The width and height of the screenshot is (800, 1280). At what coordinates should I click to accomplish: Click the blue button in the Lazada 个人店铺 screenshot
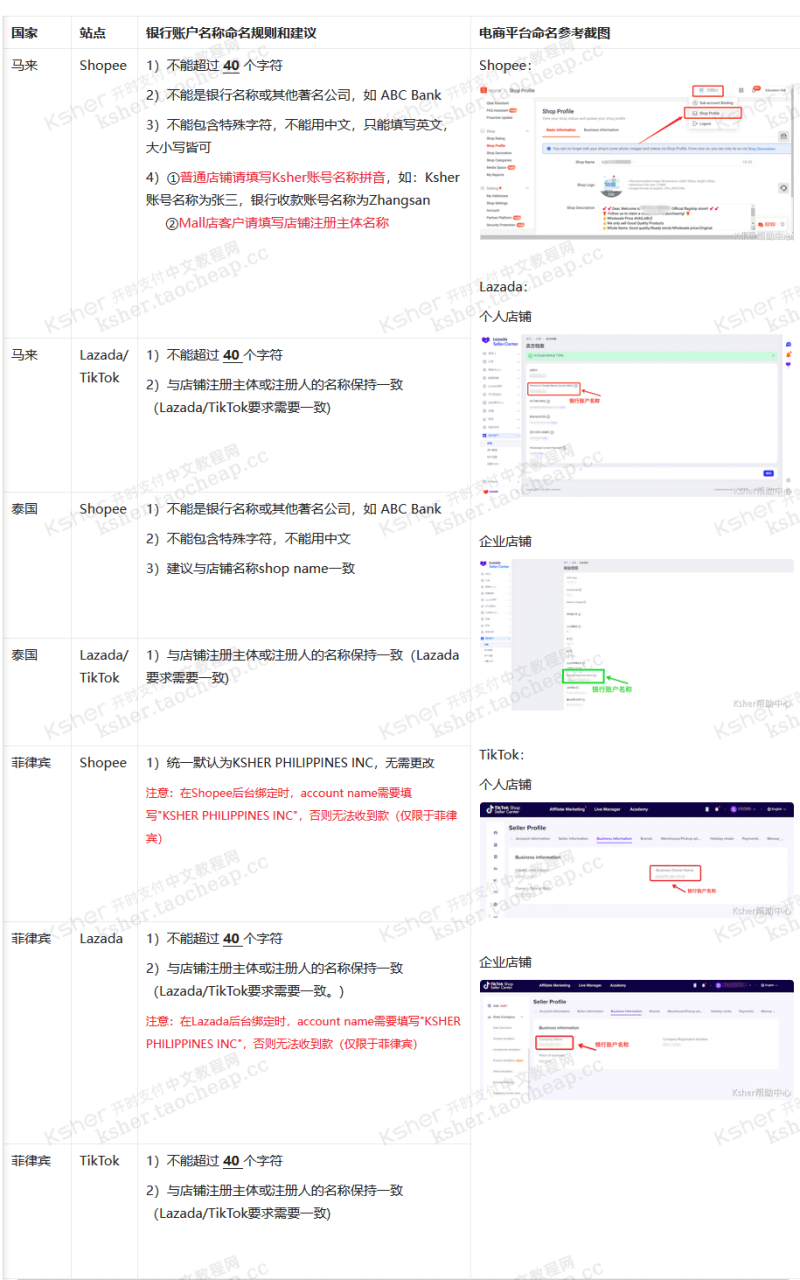tap(768, 473)
